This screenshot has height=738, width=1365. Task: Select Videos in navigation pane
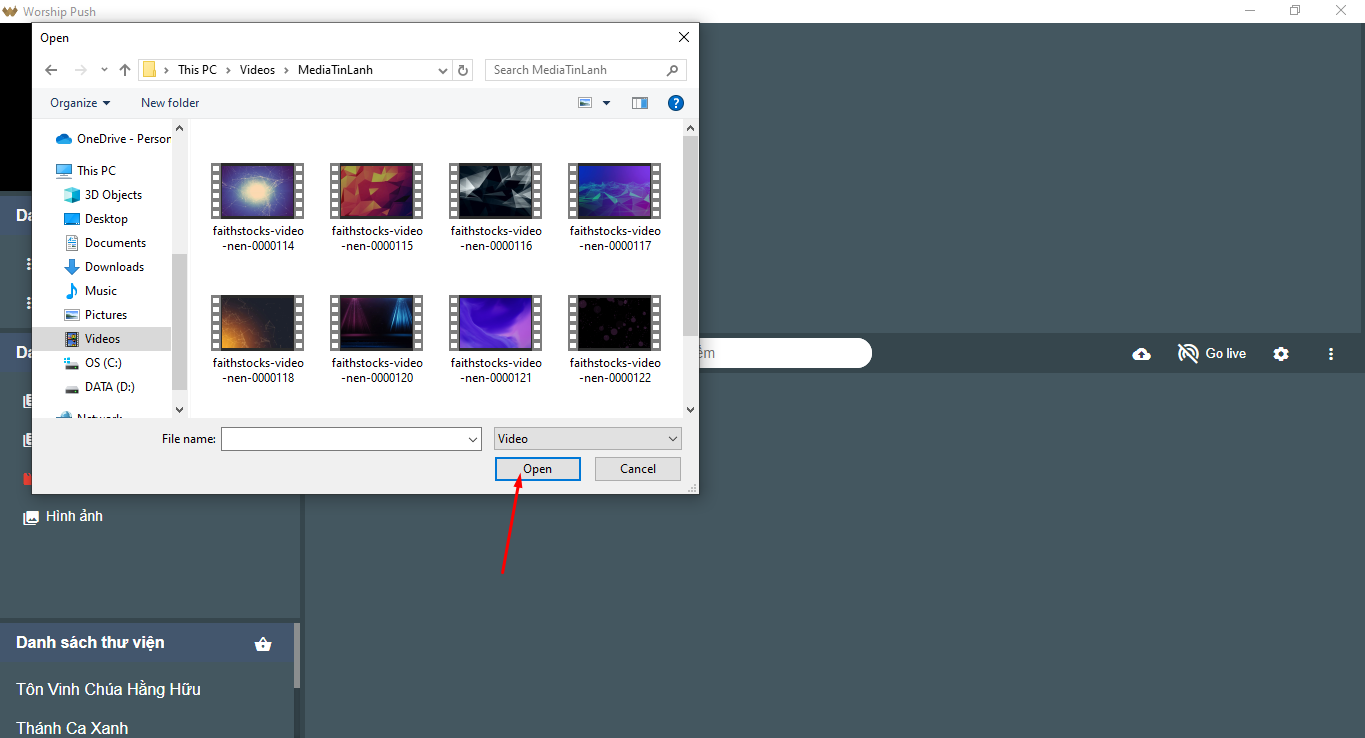(102, 339)
